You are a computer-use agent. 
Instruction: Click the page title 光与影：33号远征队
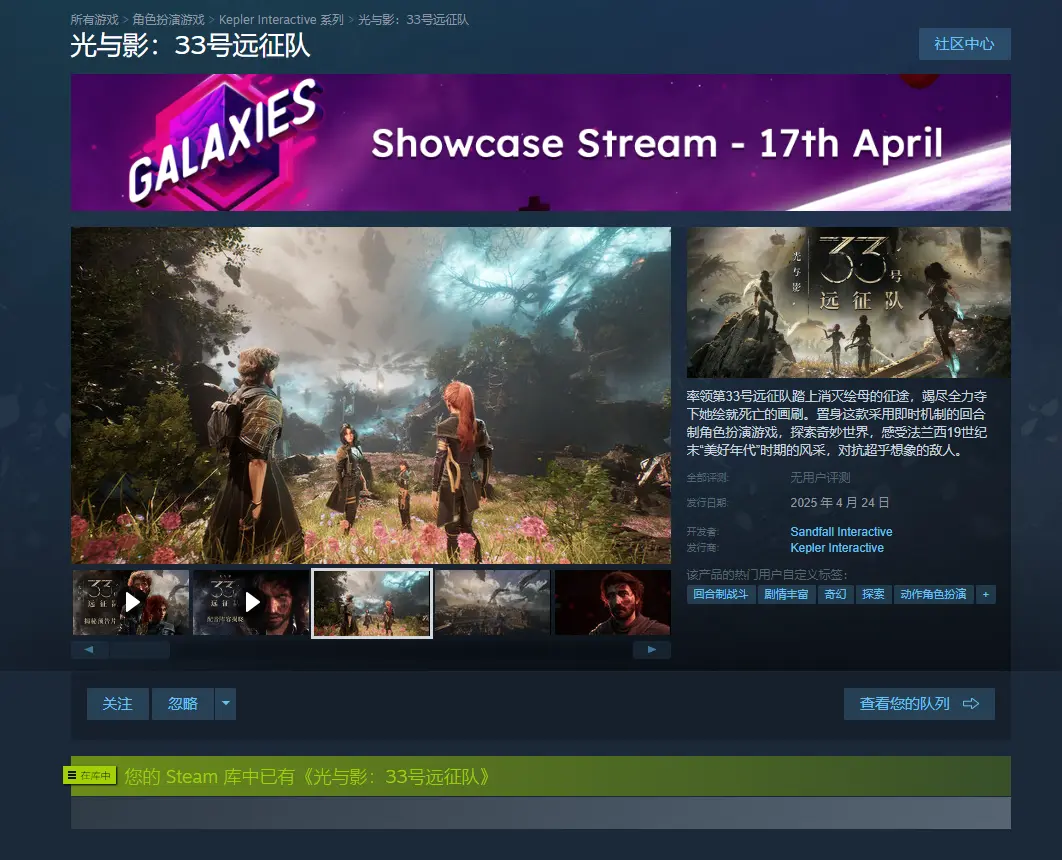pyautogui.click(x=190, y=46)
